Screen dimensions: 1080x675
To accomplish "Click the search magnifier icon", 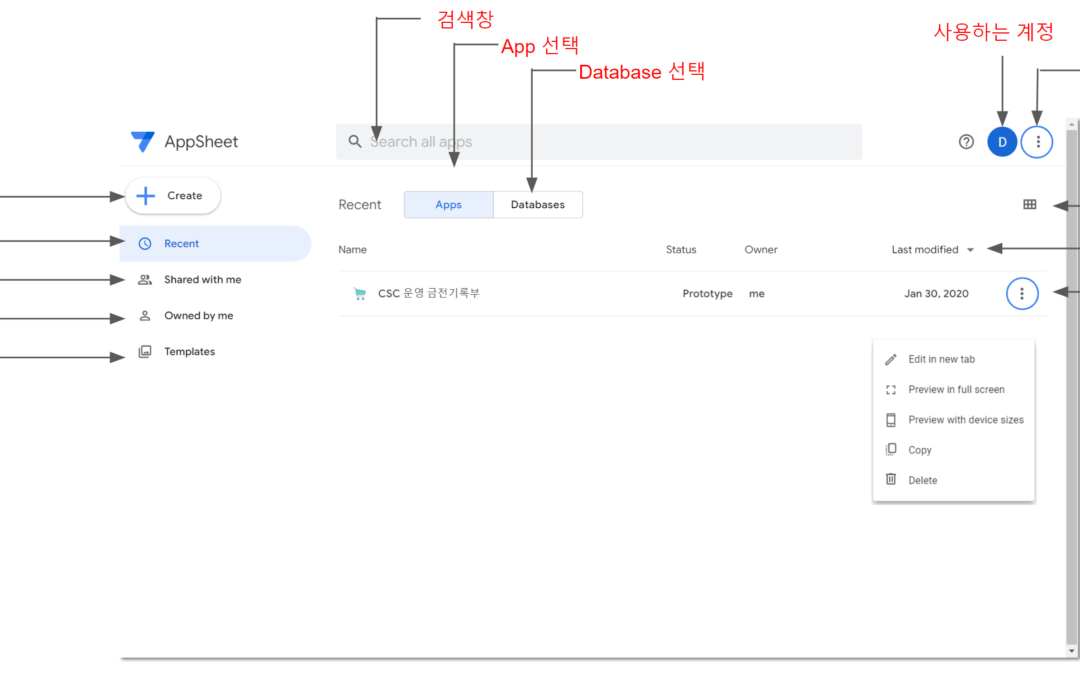I will [x=355, y=141].
